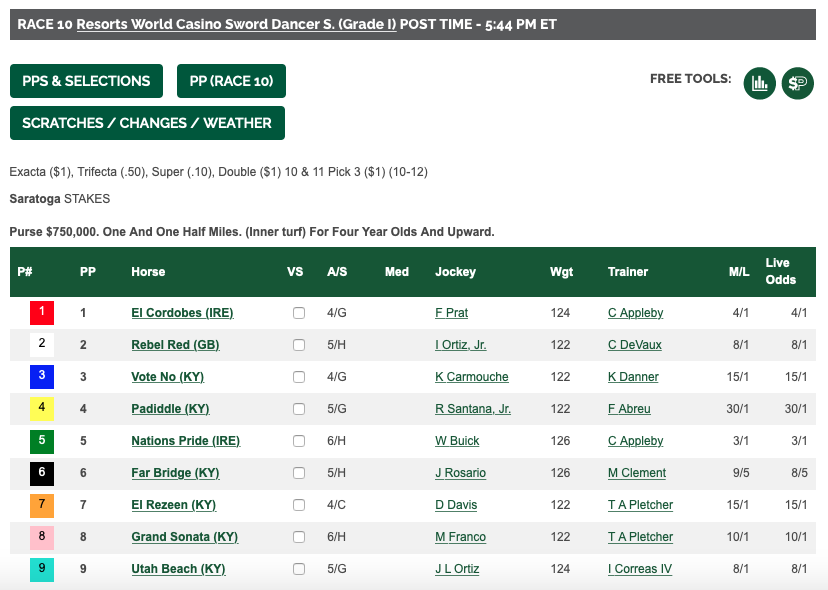Check the VS box for El Cordobes

pyautogui.click(x=299, y=313)
